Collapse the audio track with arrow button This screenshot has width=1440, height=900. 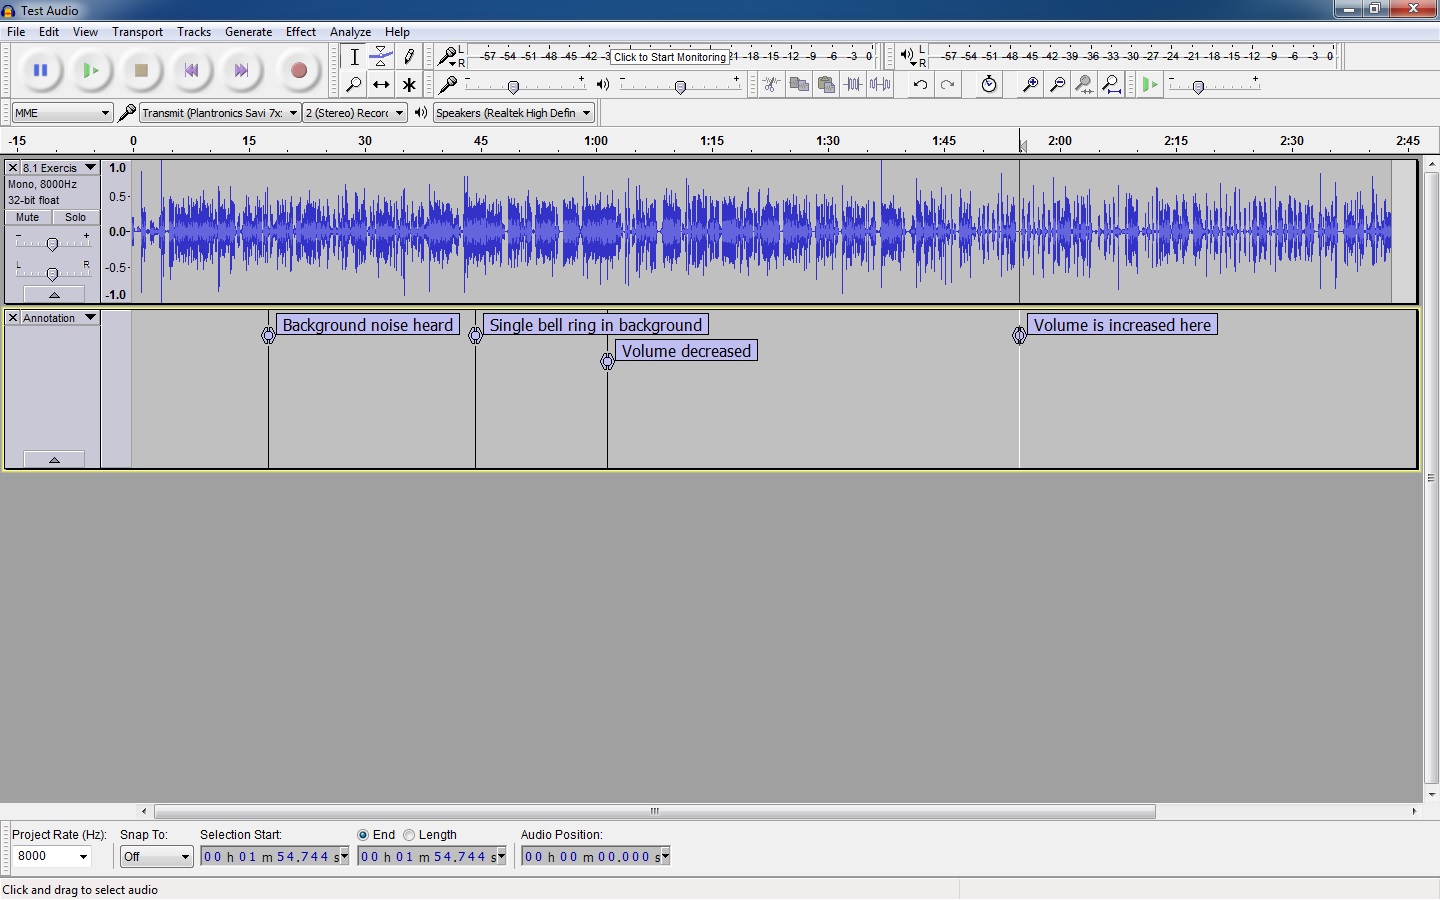54,295
